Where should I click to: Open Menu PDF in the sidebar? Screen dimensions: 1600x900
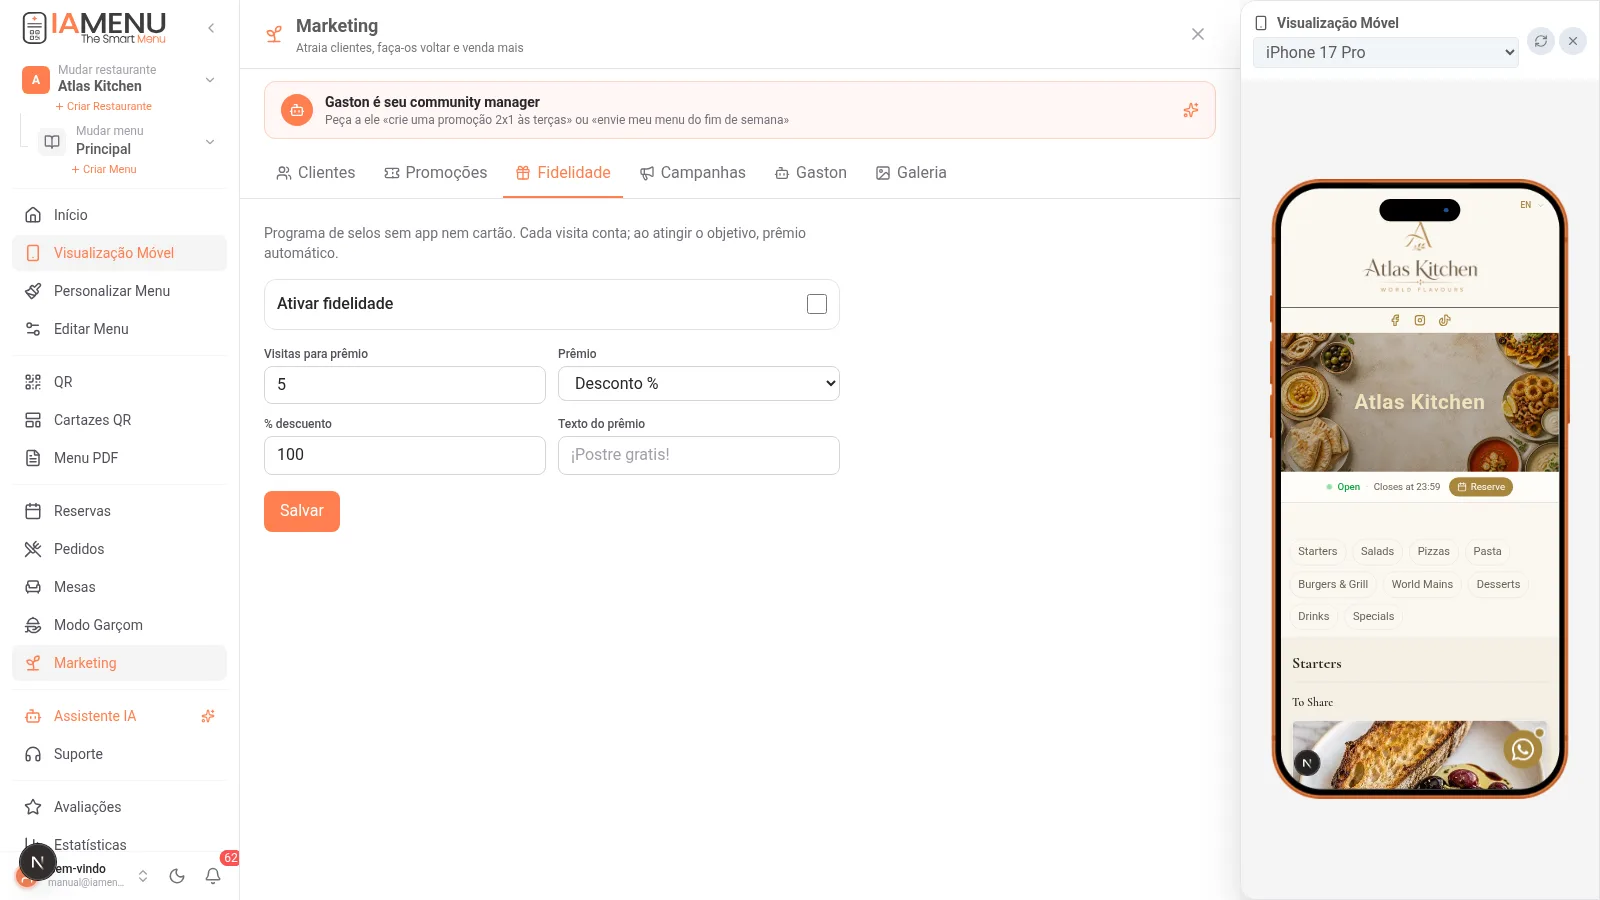coord(119,458)
